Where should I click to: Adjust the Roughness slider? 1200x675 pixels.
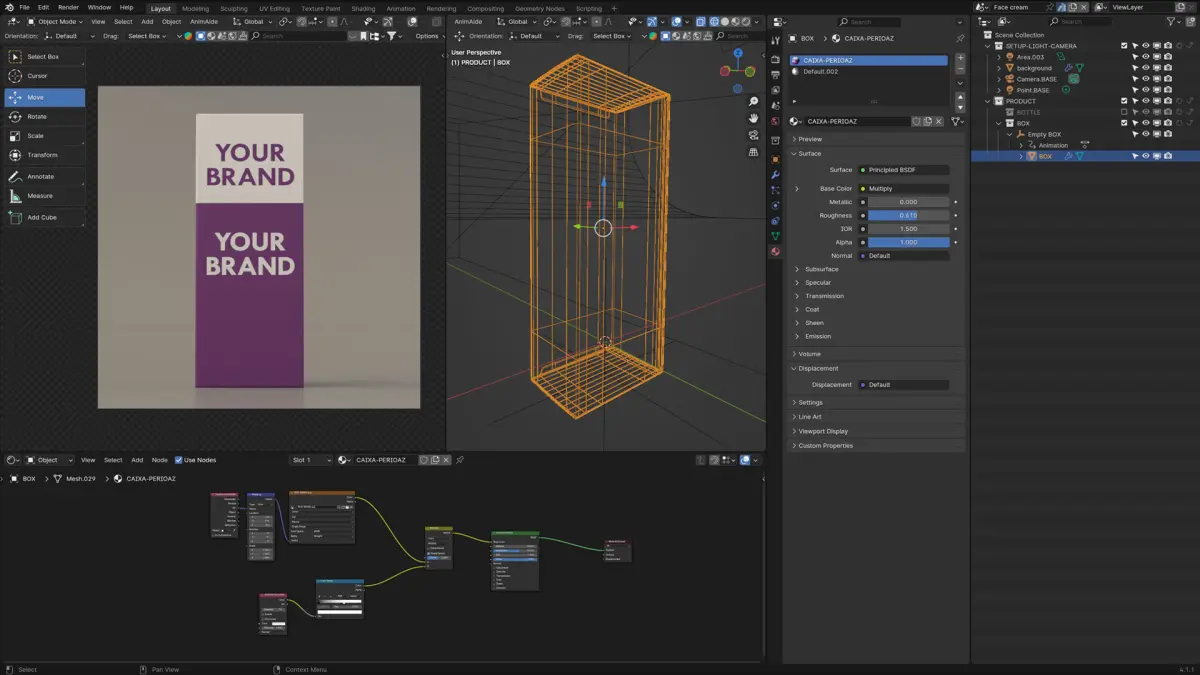(x=908, y=215)
